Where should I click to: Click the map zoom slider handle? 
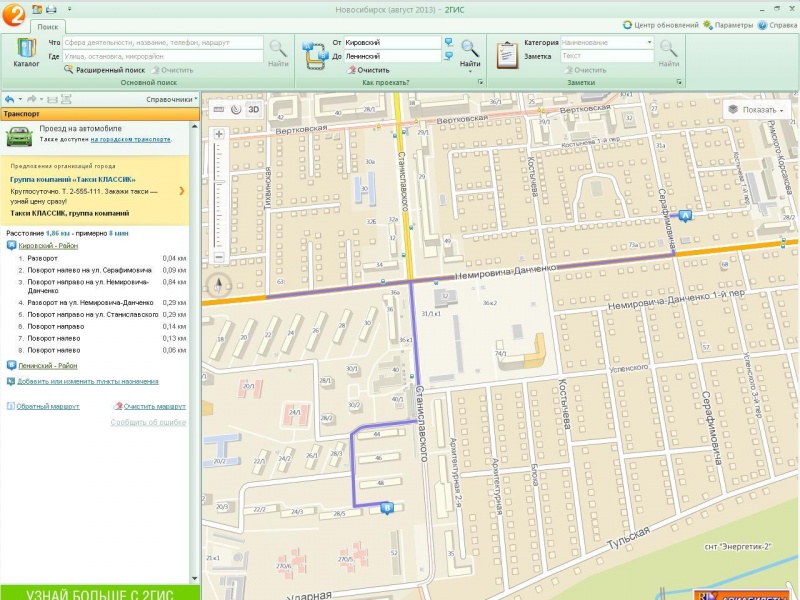point(219,182)
